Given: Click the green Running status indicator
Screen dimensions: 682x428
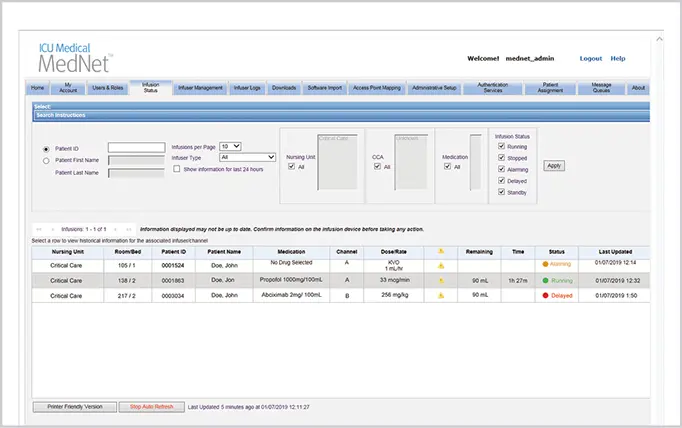Looking at the screenshot, I should (x=546, y=281).
